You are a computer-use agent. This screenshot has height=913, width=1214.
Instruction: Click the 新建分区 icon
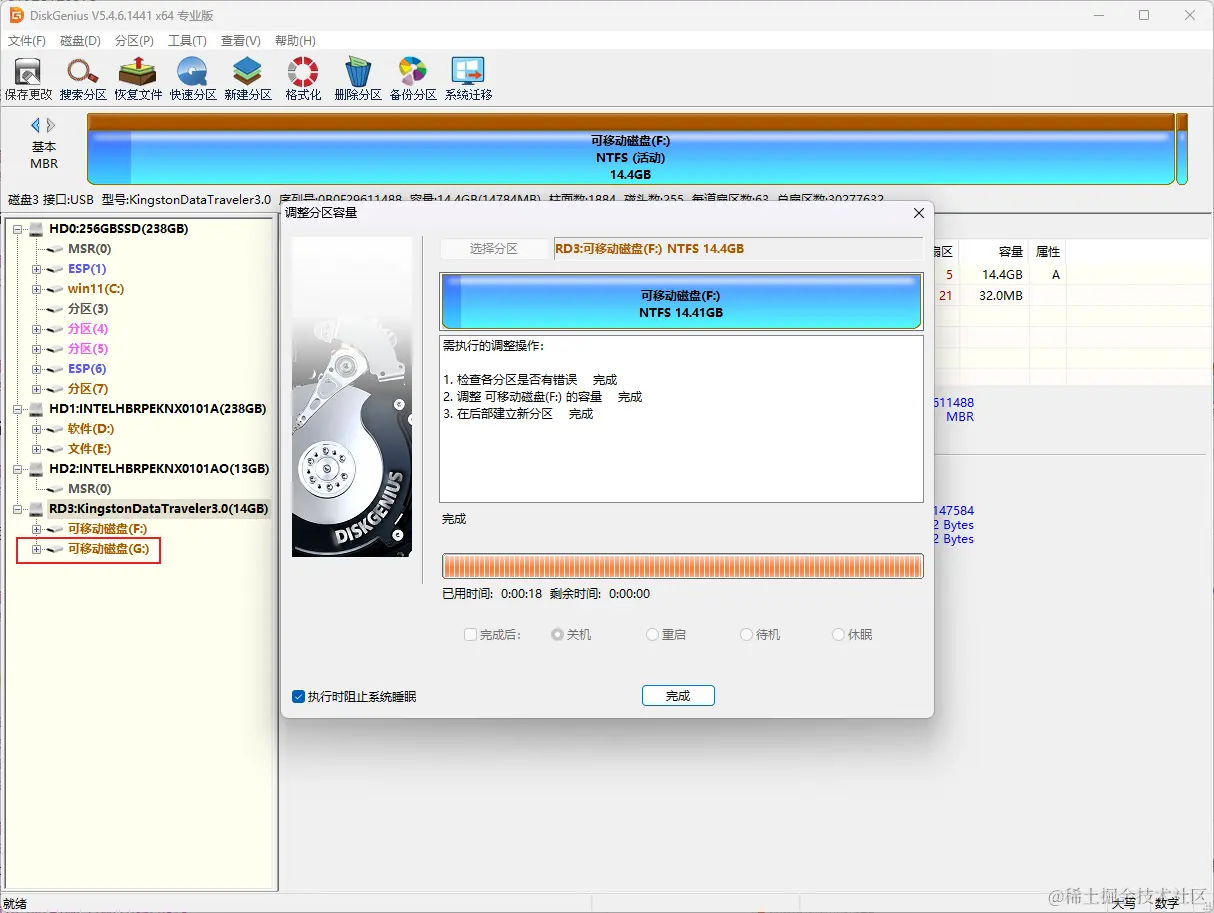click(248, 79)
